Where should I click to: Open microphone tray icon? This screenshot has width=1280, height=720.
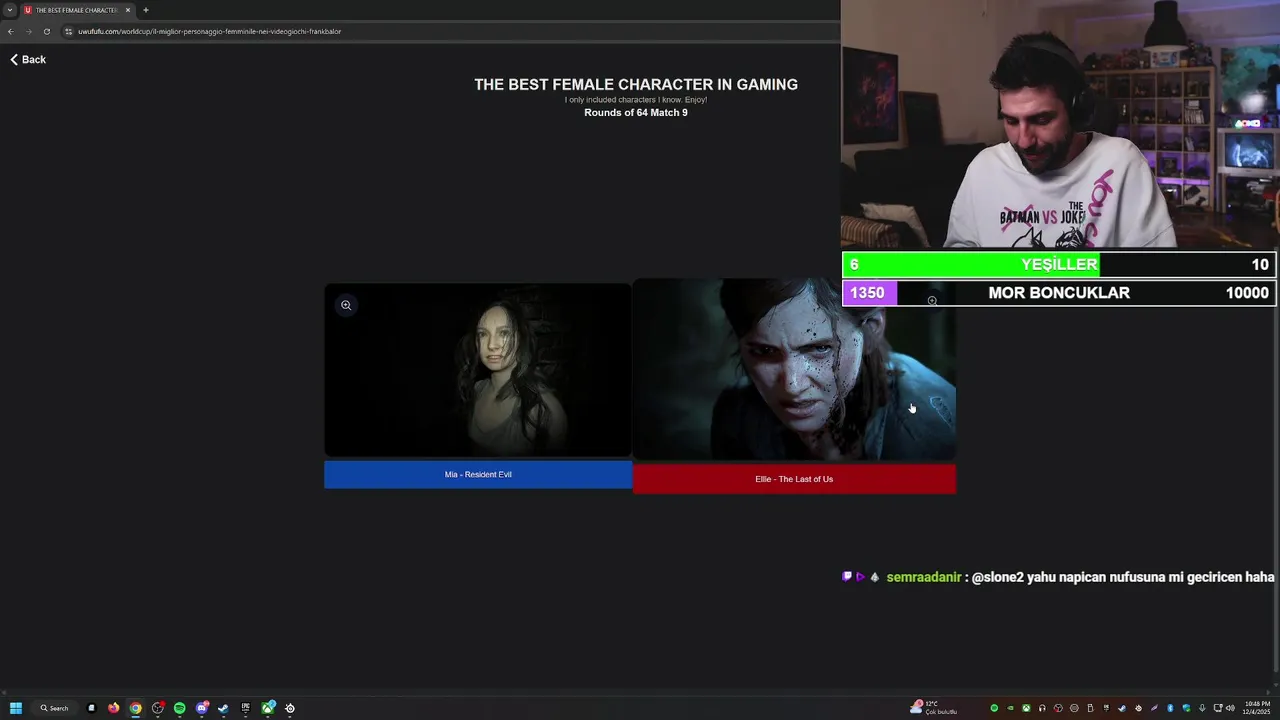[1202, 708]
